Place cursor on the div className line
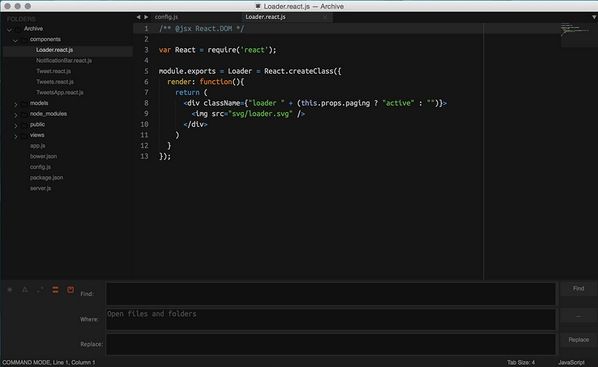This screenshot has width=598, height=367. click(315, 103)
